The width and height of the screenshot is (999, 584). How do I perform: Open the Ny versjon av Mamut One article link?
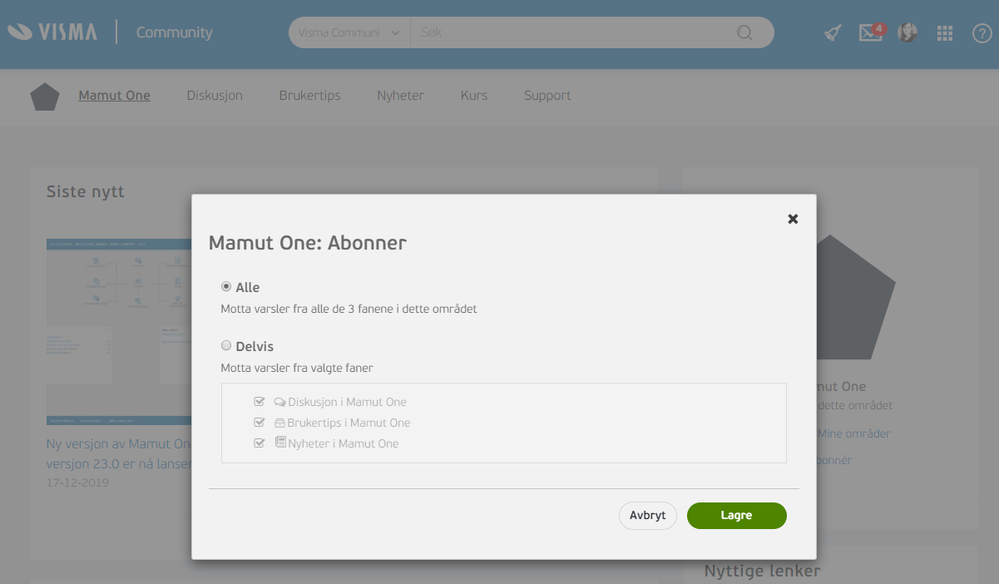coord(119,453)
